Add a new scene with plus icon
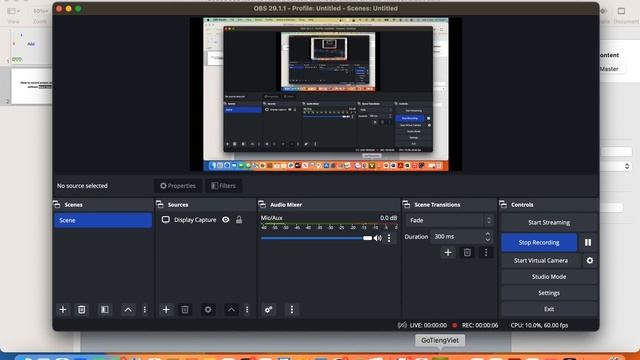The height and width of the screenshot is (360, 640). pyautogui.click(x=63, y=310)
